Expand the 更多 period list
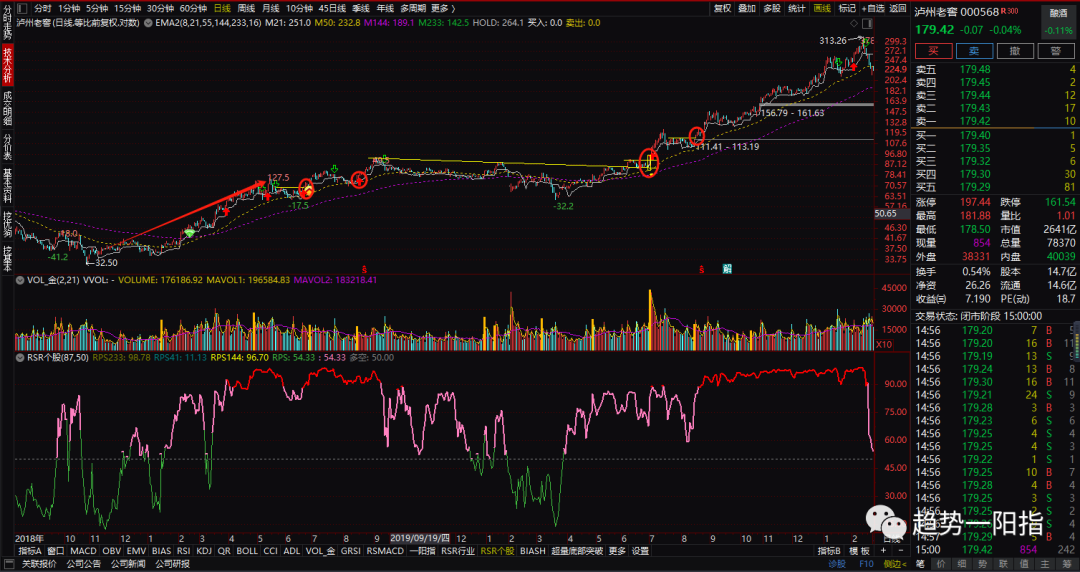 [443, 8]
